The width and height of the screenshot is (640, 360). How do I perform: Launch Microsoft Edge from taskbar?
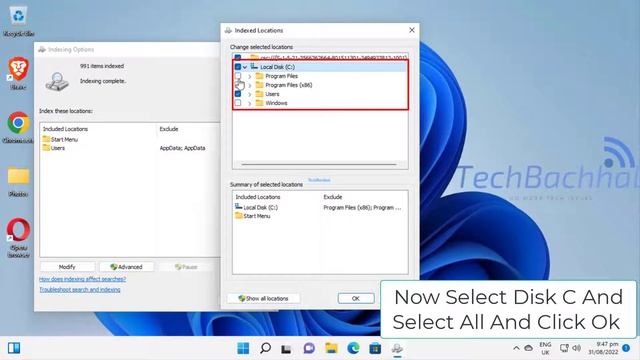[353, 348]
